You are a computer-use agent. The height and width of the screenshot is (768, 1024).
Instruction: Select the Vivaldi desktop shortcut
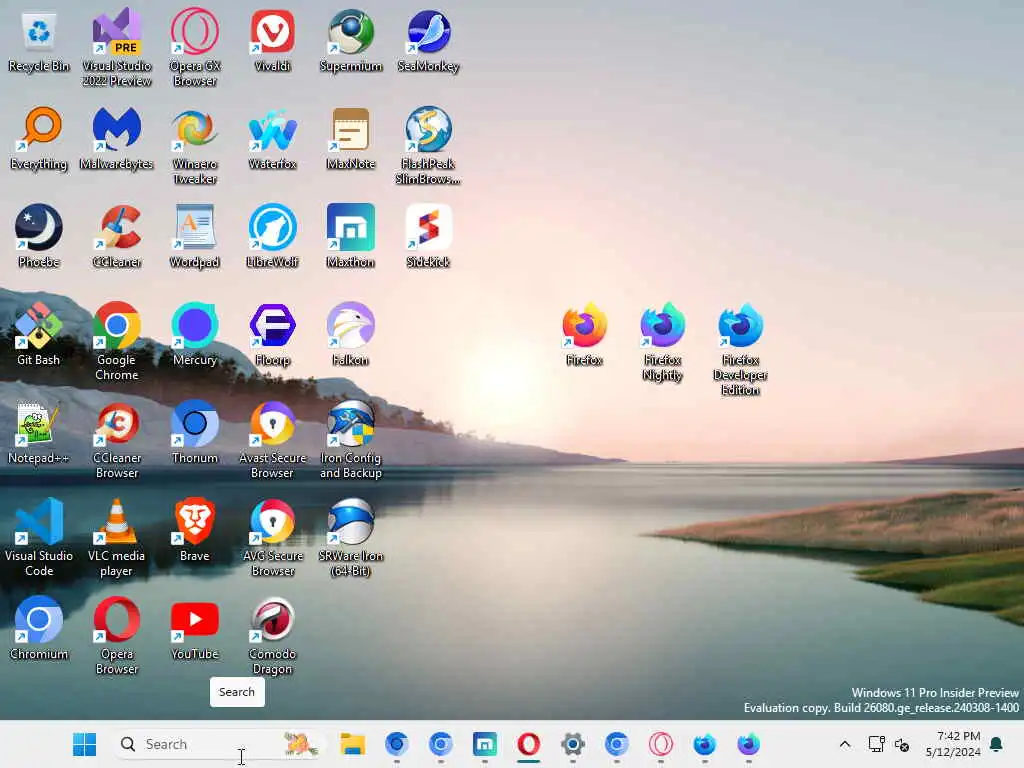tap(272, 40)
